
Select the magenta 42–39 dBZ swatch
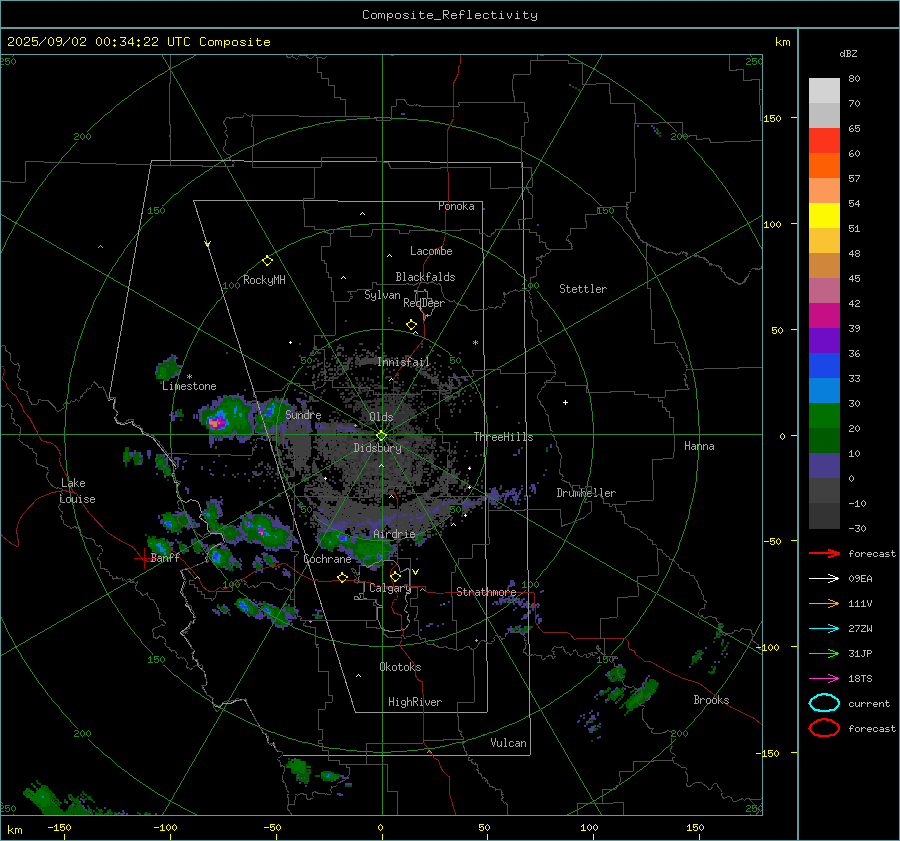824,316
